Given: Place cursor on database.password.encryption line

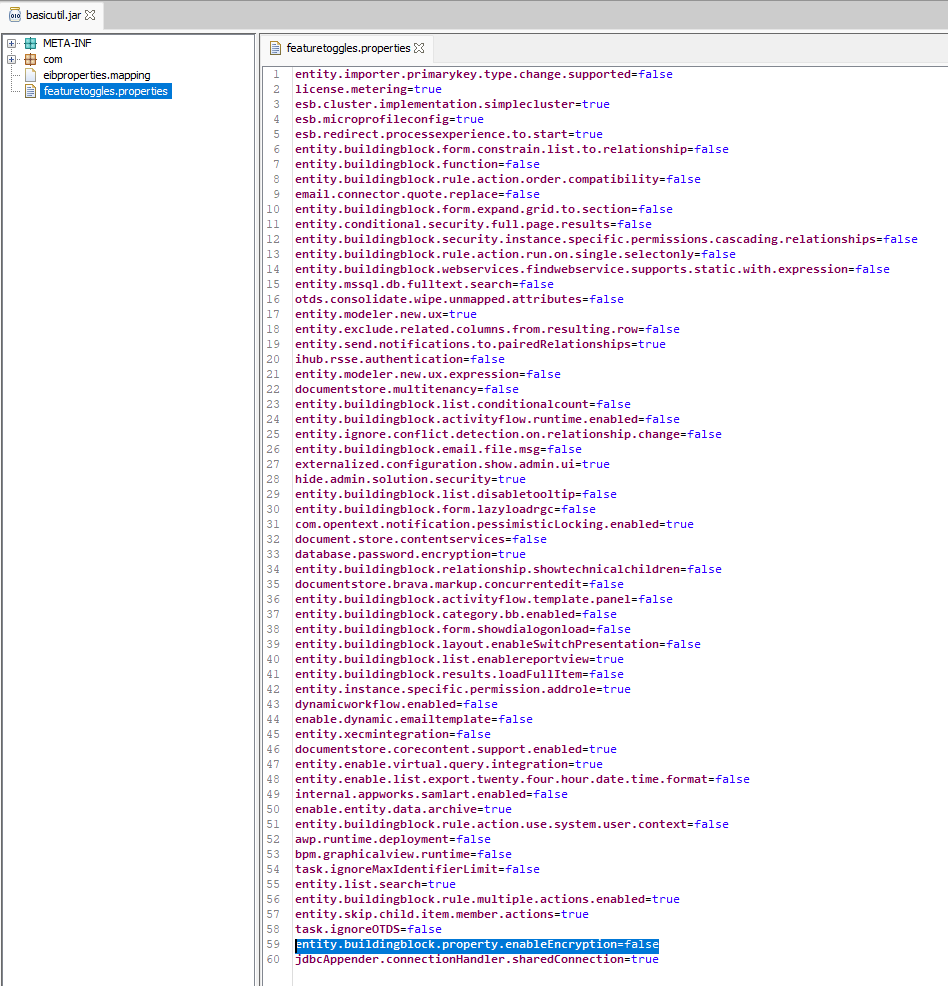Looking at the screenshot, I should click(x=410, y=554).
